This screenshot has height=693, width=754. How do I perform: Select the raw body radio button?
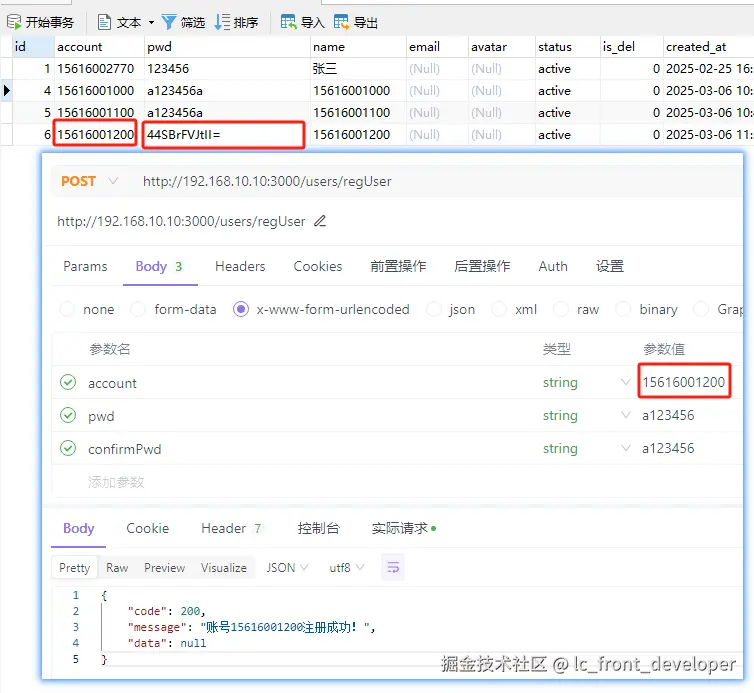[x=561, y=309]
